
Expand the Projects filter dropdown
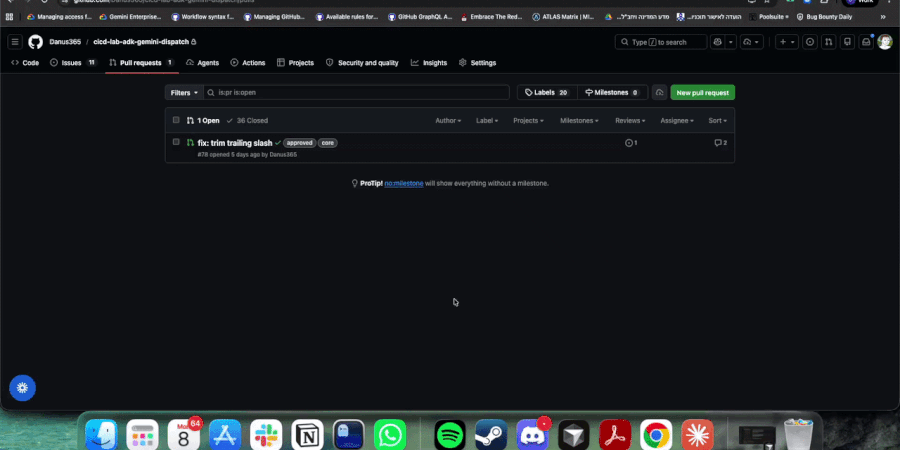[529, 121]
